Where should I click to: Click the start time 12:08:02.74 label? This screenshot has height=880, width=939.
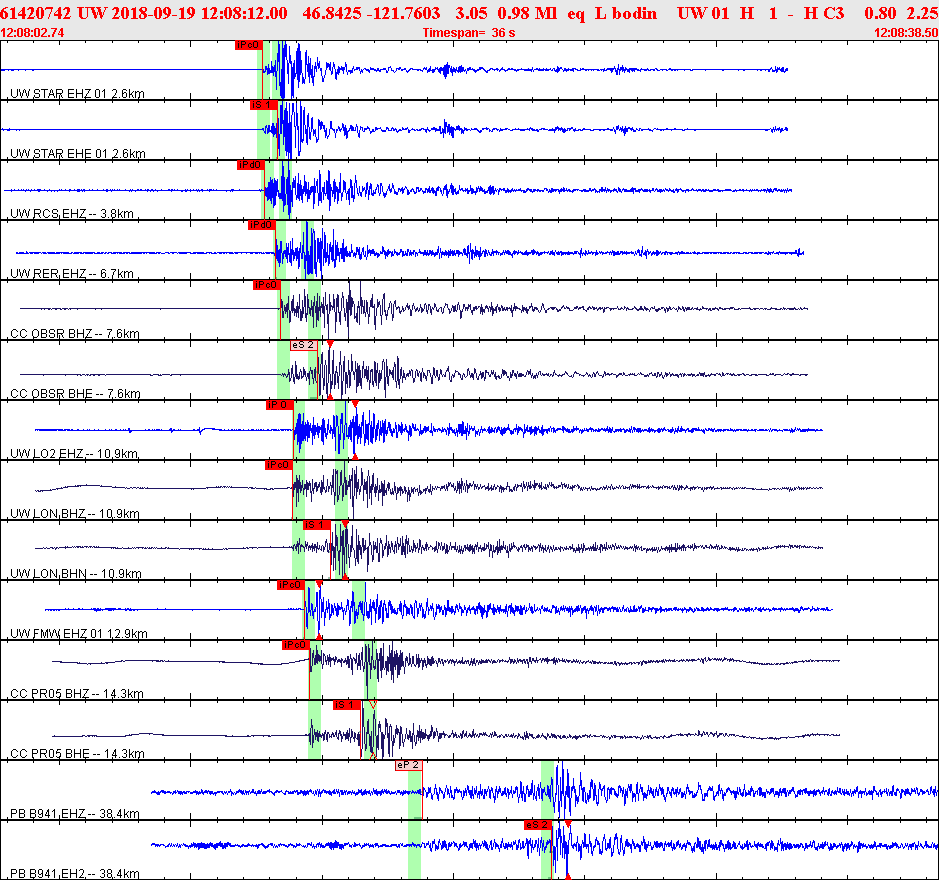33,33
